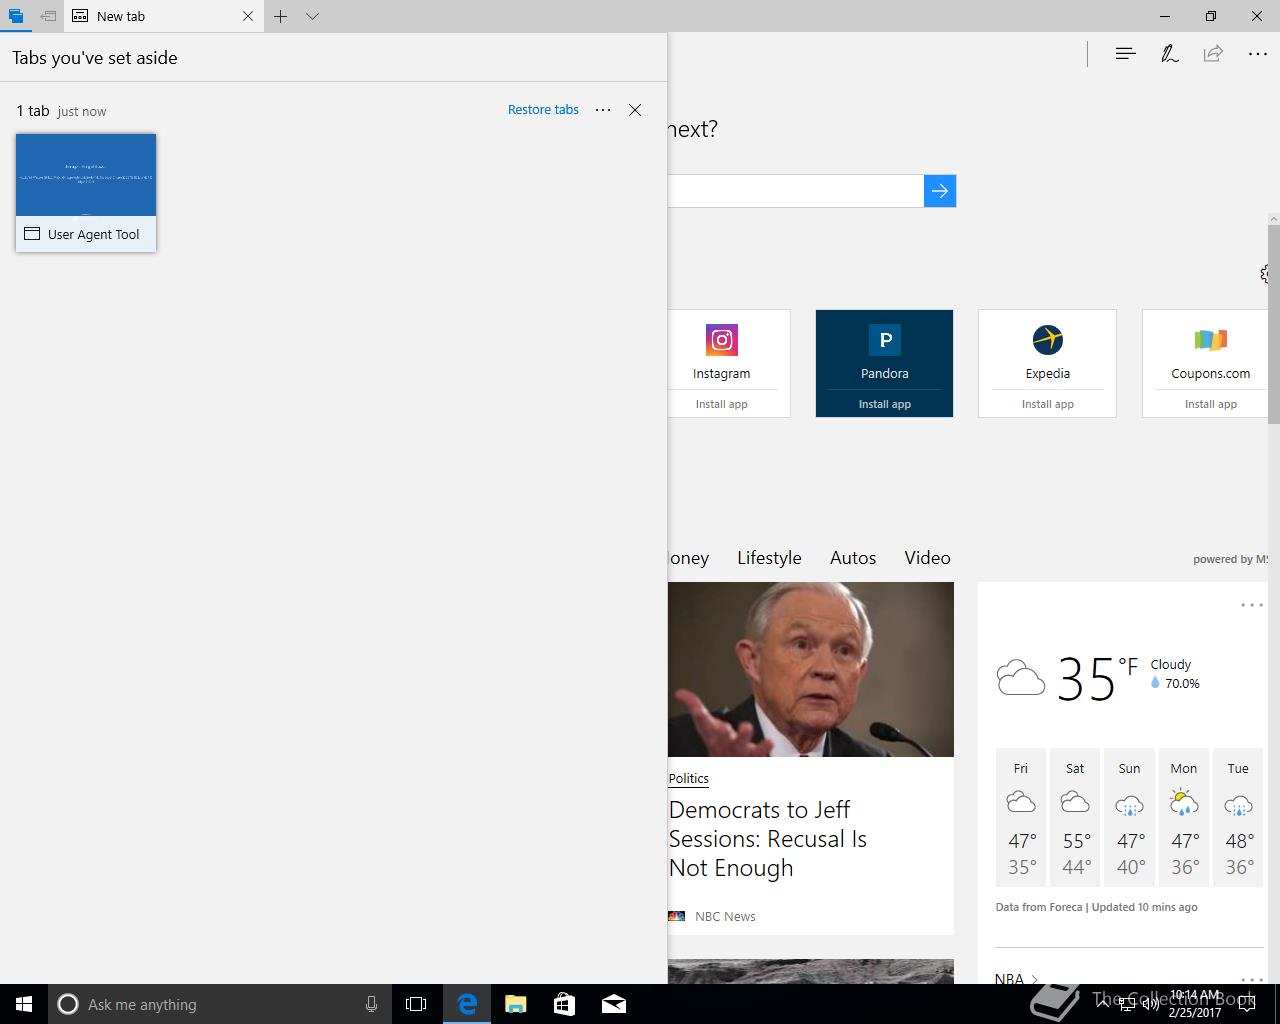Click the Instagram tile icon

click(x=722, y=340)
